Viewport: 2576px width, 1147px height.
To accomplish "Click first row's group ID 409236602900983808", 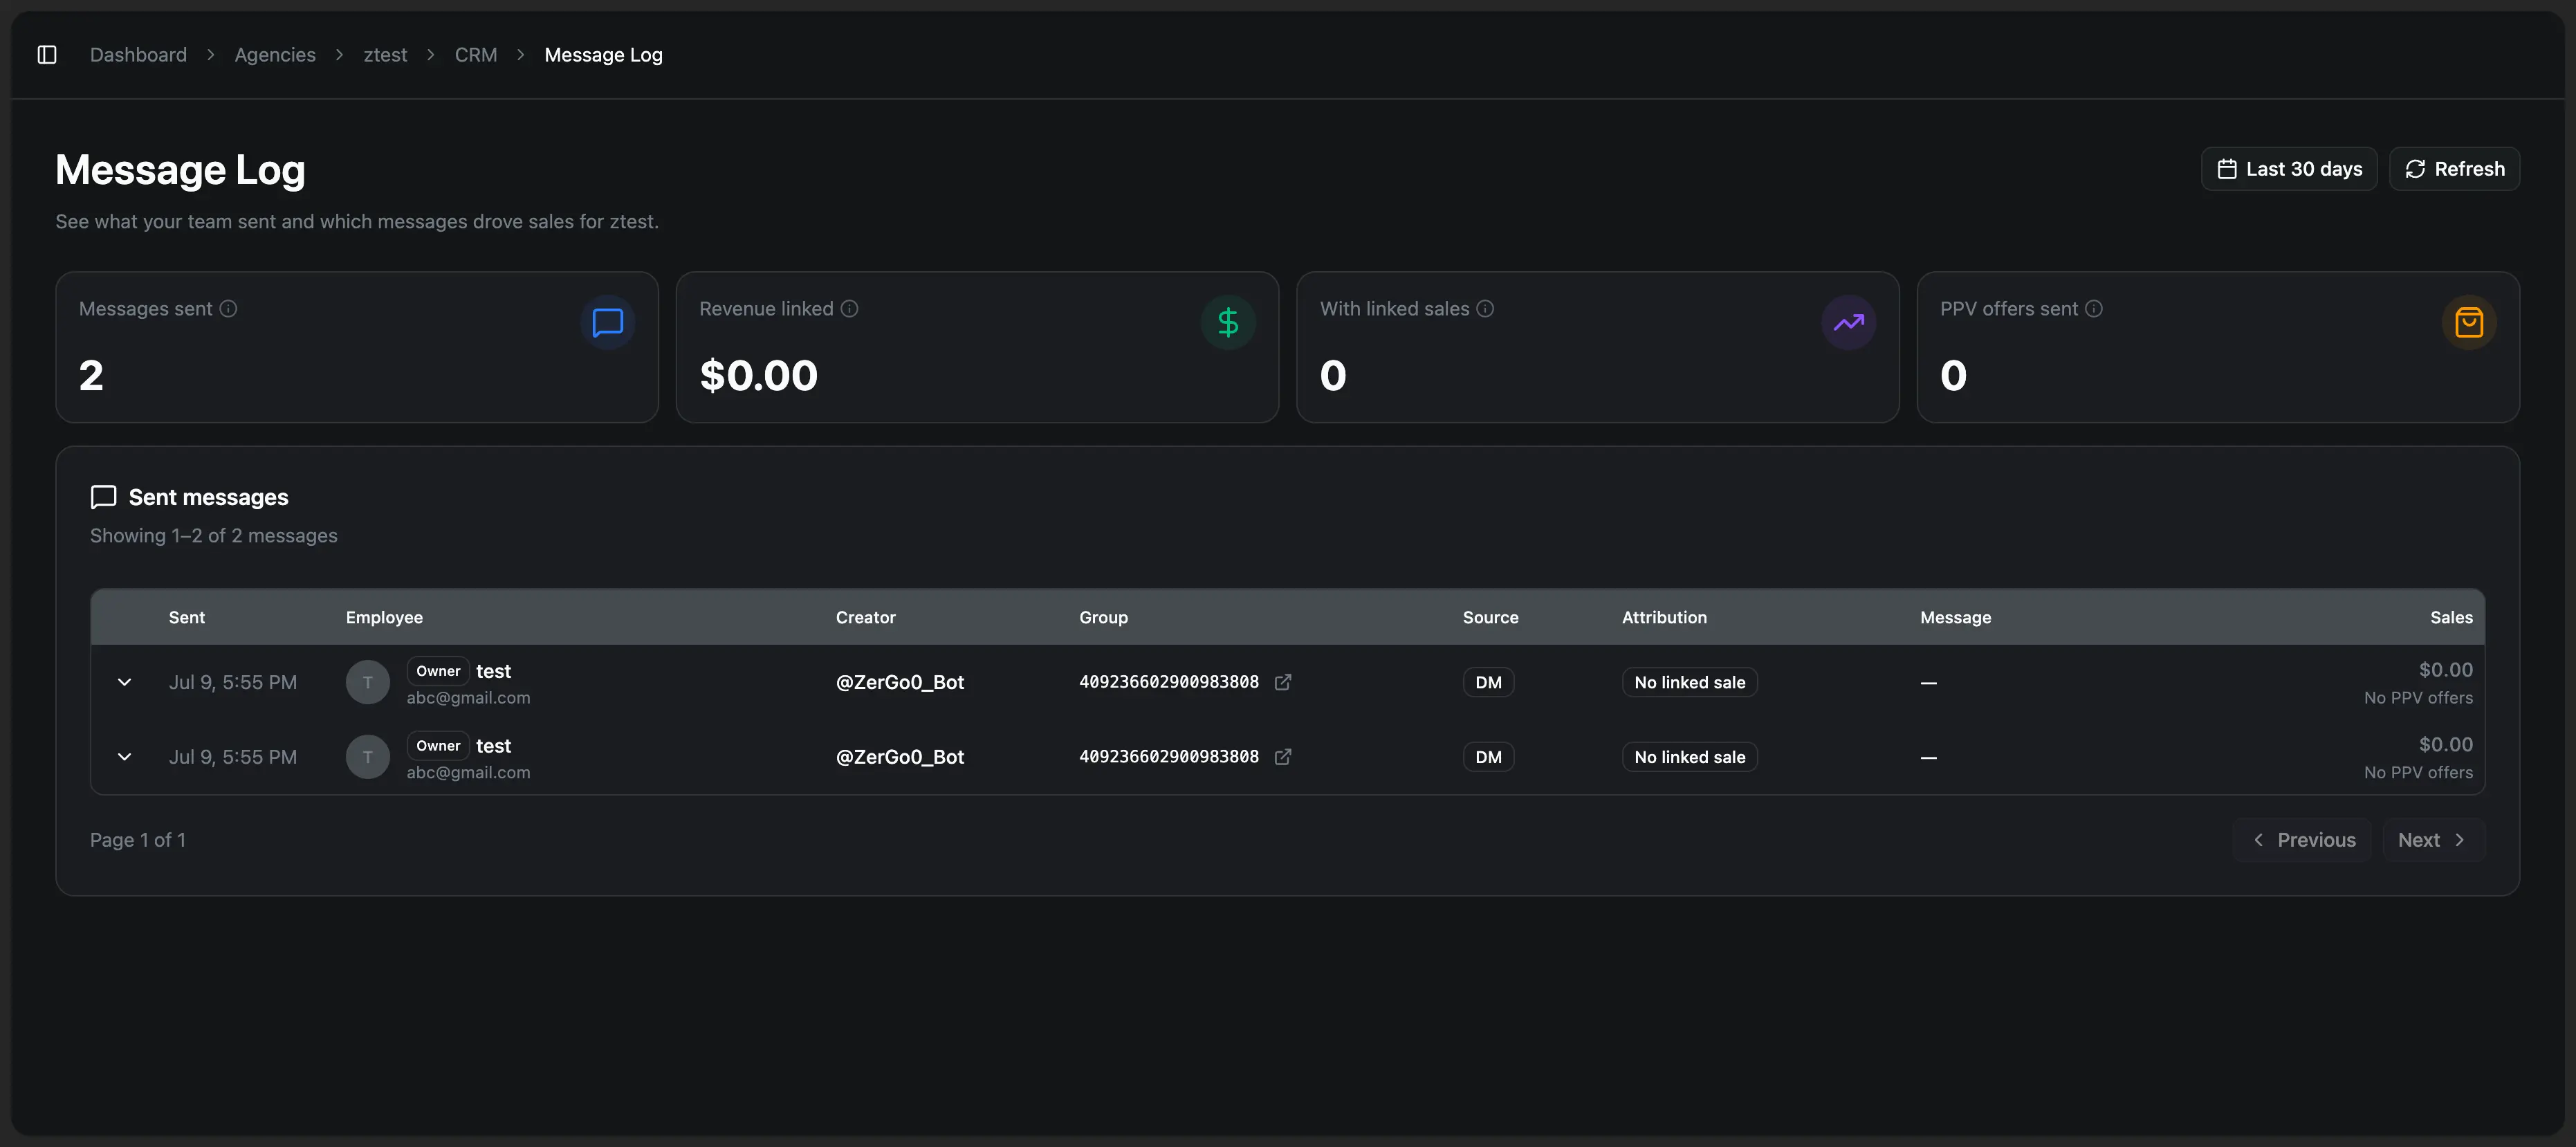I will click(x=1169, y=682).
